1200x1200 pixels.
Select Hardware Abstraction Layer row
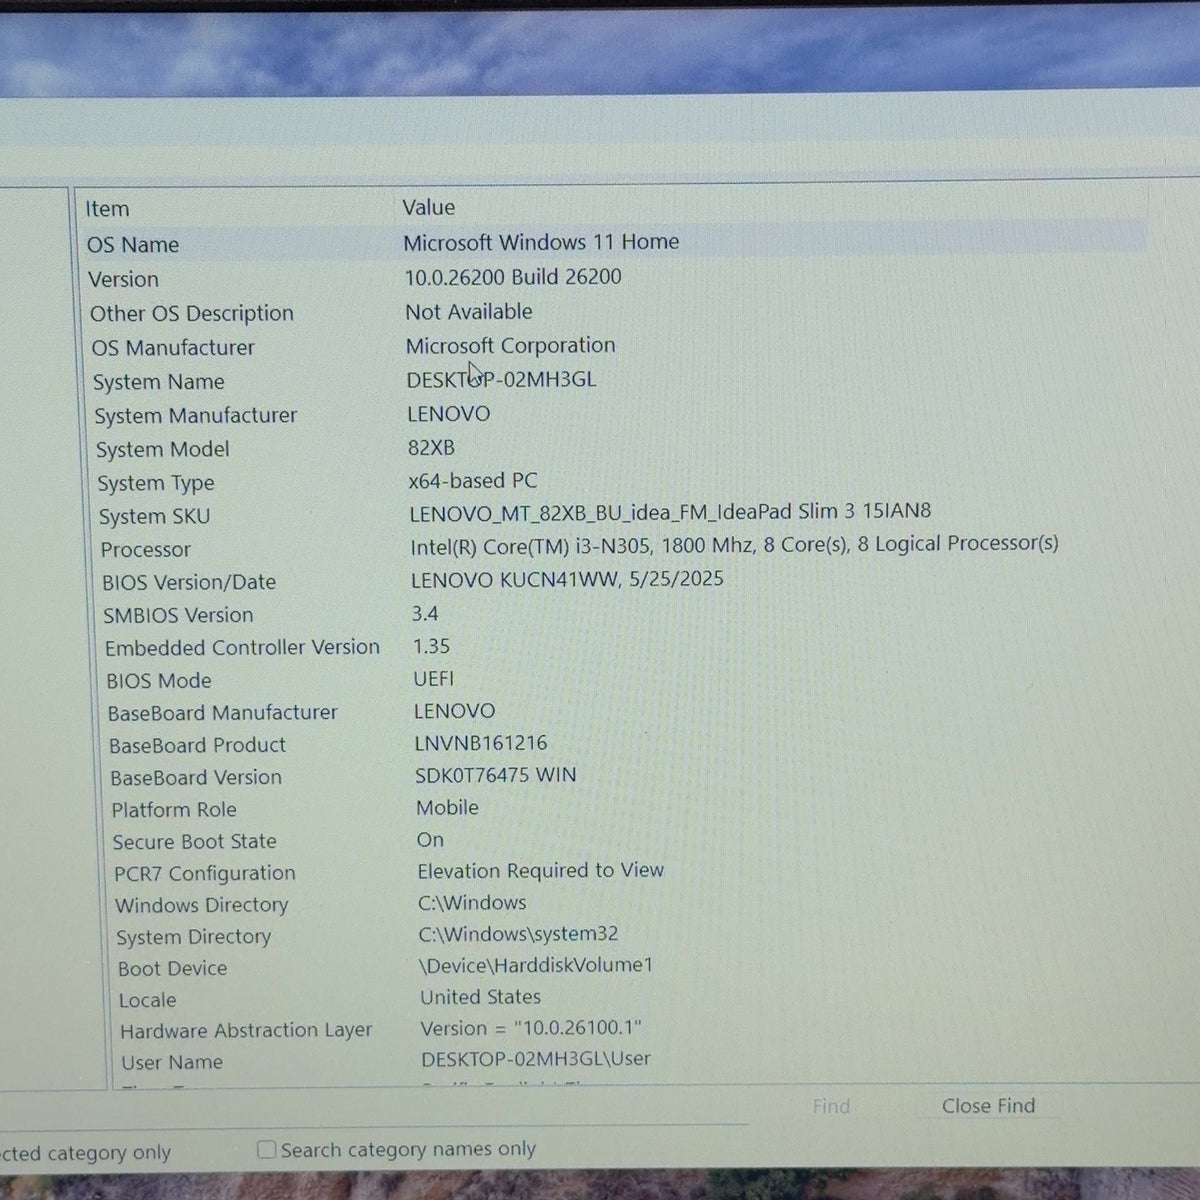246,1030
